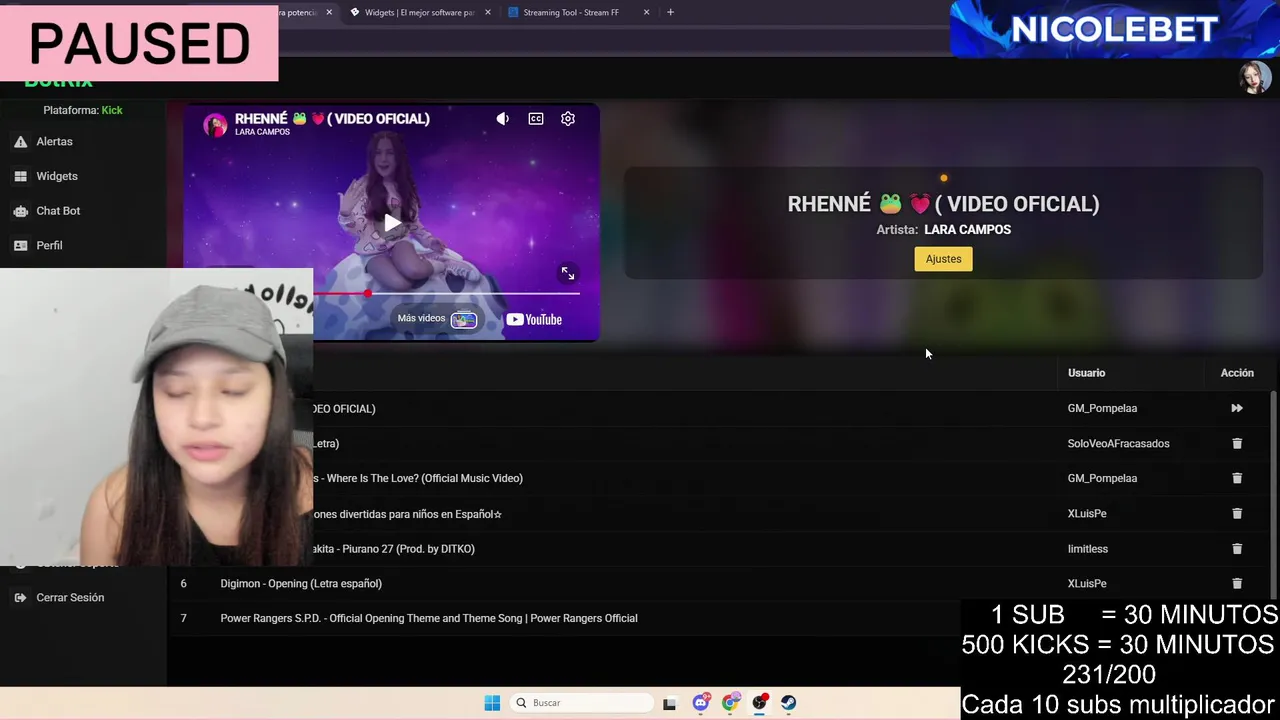Image resolution: width=1280 pixels, height=720 pixels.
Task: Click the Cerrar Sesión logout arrow icon
Action: [x=20, y=598]
